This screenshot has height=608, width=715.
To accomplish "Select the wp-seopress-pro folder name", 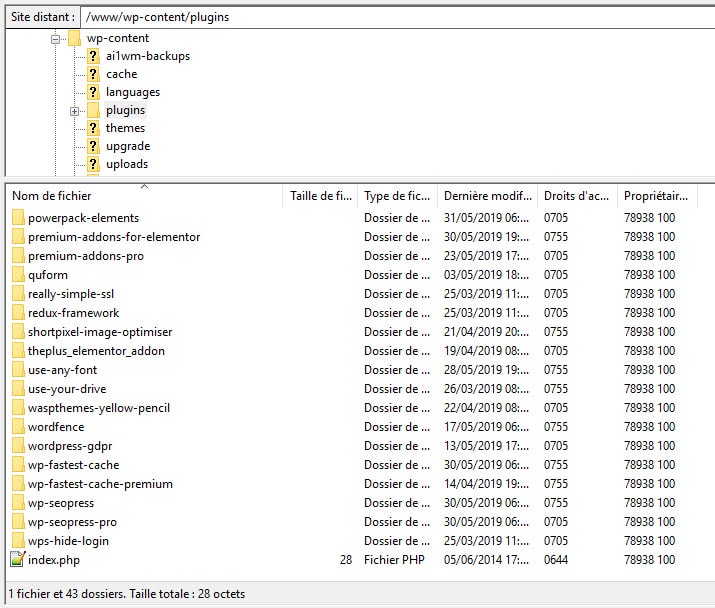I will (72, 522).
